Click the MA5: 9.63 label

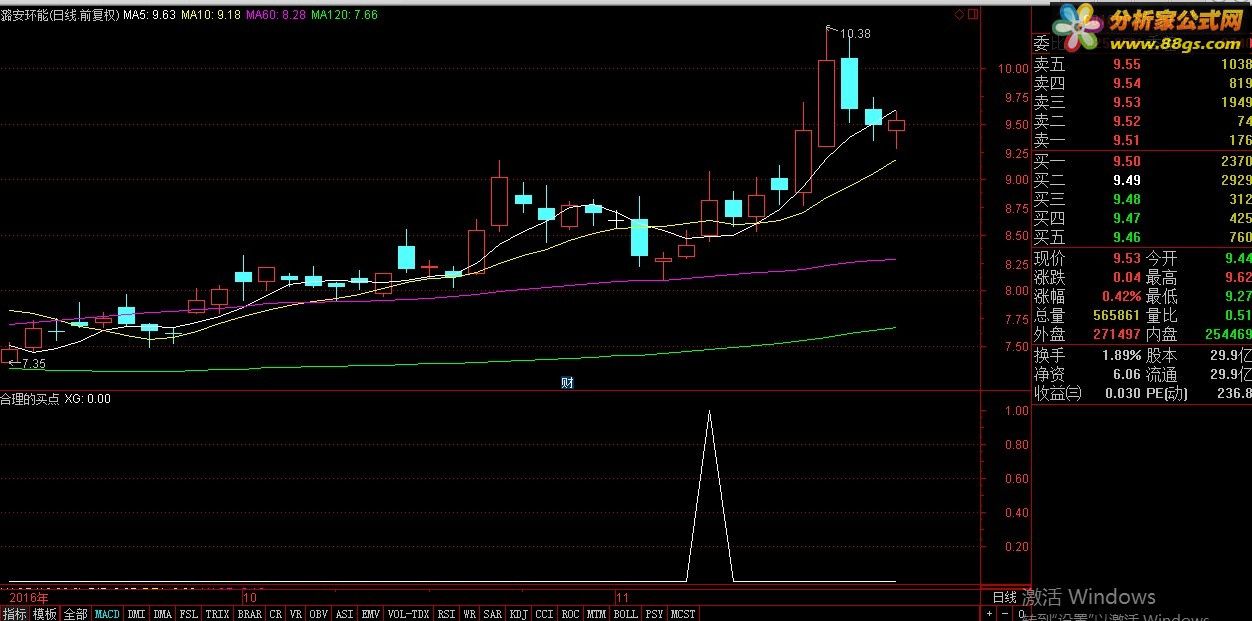click(x=150, y=15)
